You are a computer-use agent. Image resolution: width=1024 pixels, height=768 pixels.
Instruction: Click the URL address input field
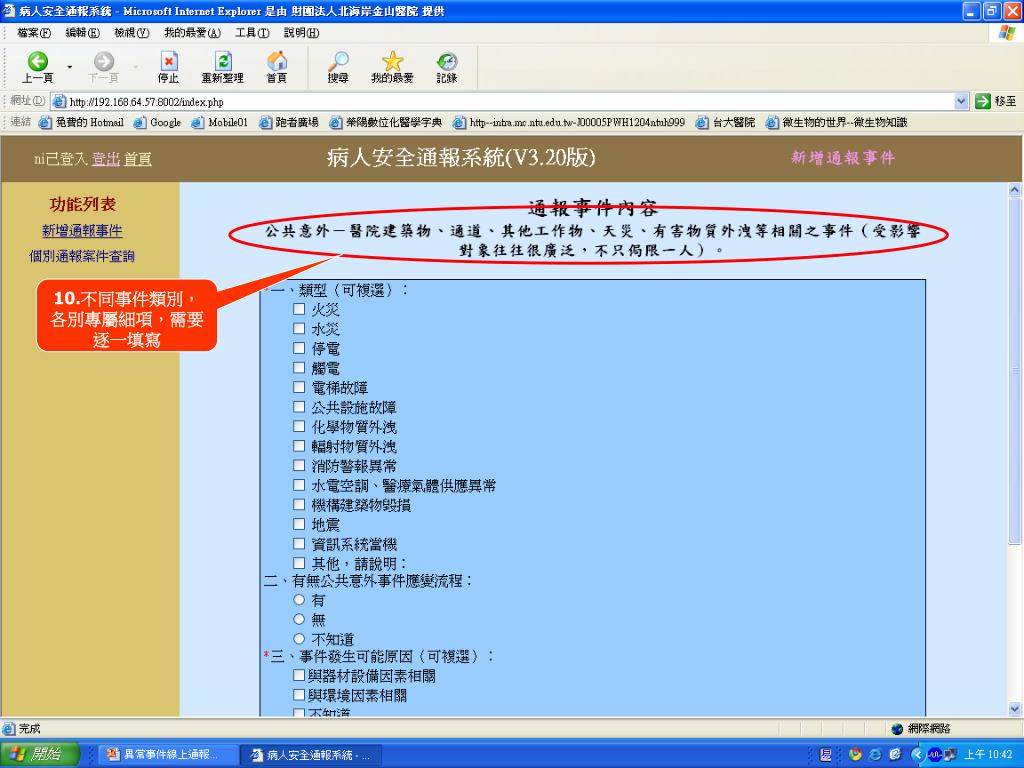[x=503, y=102]
